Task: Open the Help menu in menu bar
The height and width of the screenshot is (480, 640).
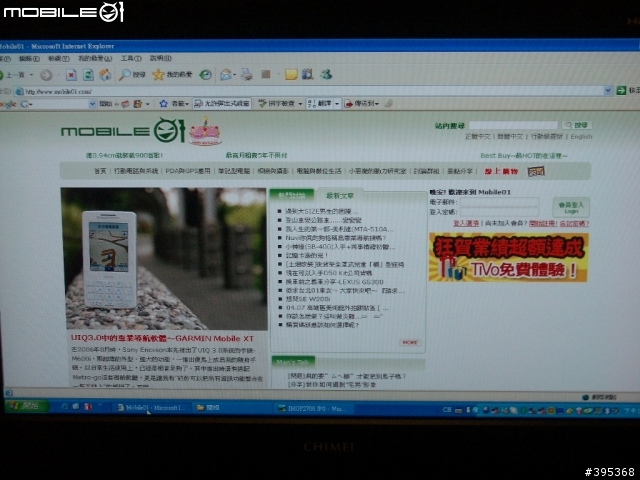Action: 160,58
